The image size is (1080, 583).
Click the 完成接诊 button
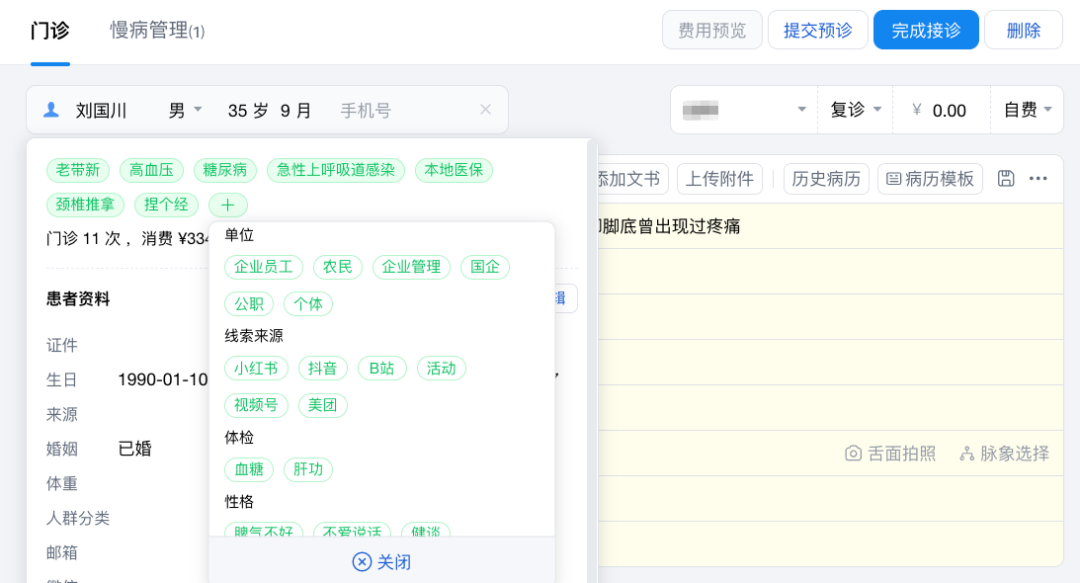(x=926, y=30)
